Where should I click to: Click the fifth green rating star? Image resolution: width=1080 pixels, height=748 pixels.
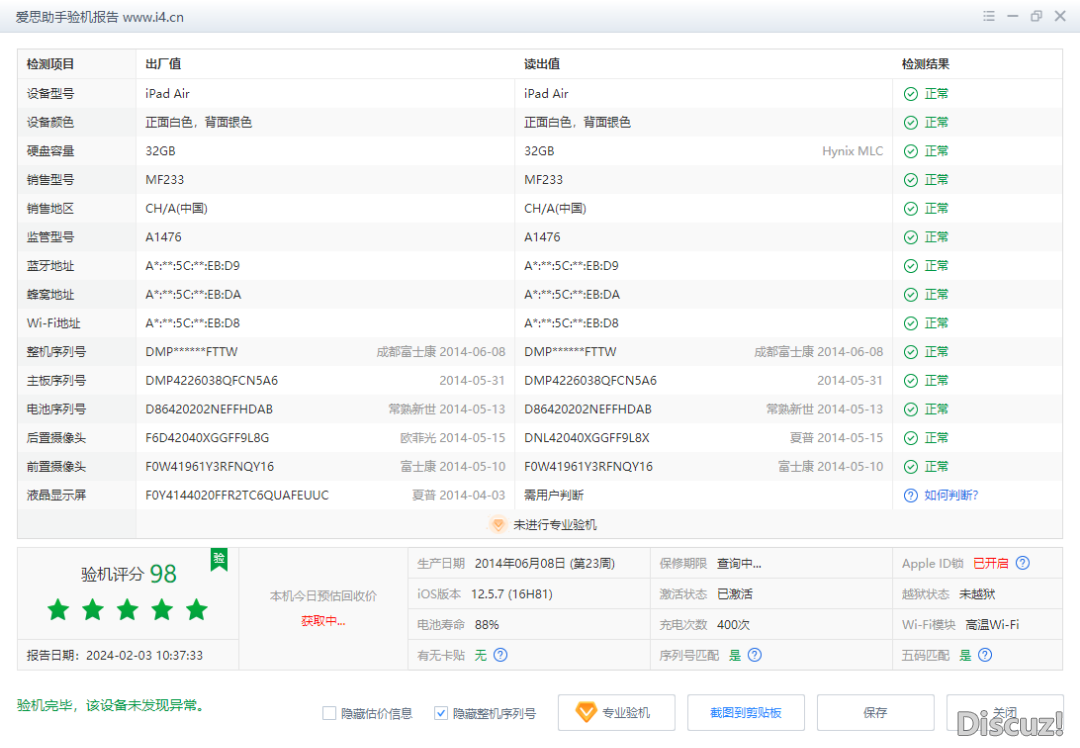pos(196,610)
